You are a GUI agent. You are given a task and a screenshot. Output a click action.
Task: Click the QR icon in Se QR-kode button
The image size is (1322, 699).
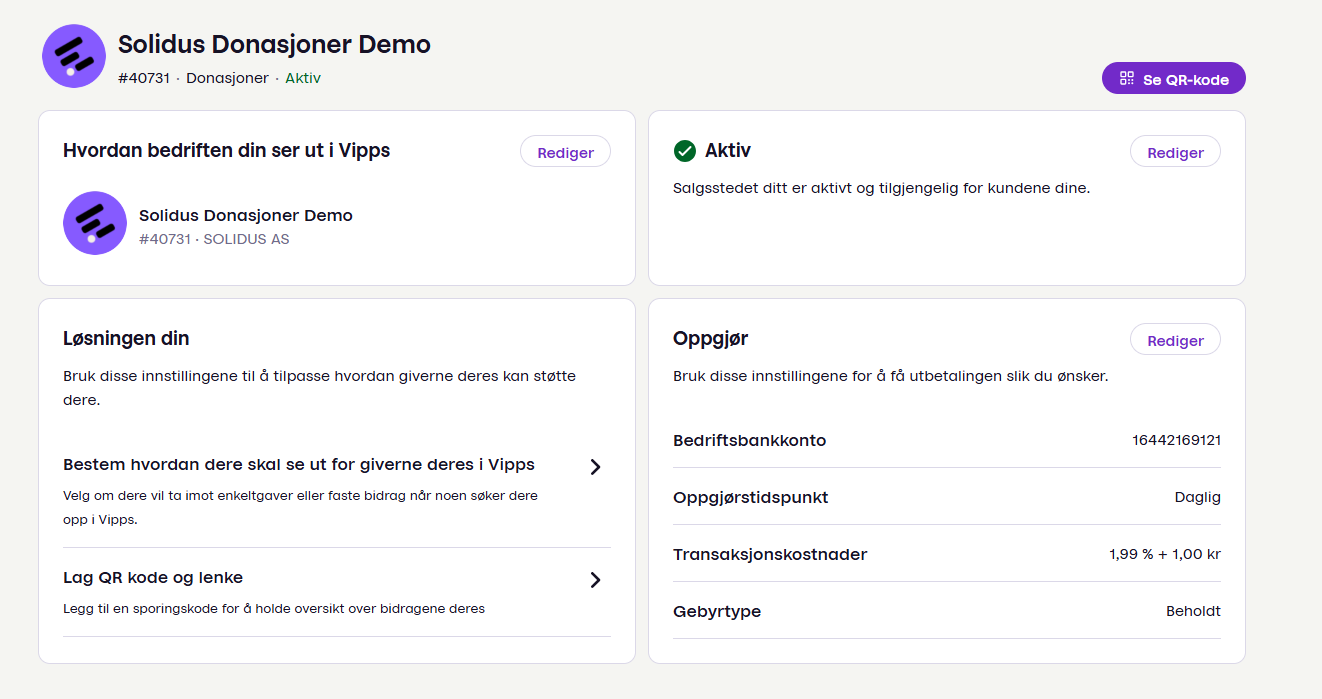click(1127, 78)
